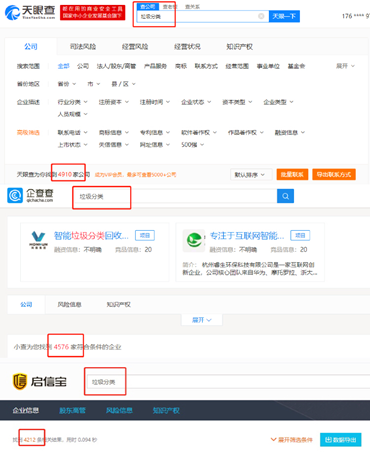Open the Qichacha 公司 results tab
370x452 pixels.
26,304
